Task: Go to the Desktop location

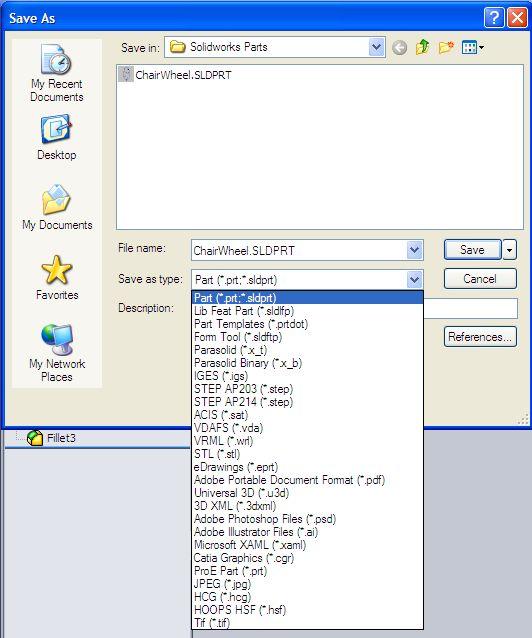Action: click(57, 138)
